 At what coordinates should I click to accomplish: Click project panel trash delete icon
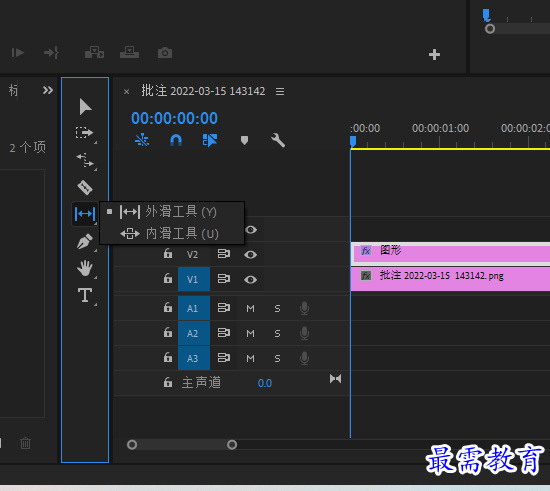pos(25,443)
